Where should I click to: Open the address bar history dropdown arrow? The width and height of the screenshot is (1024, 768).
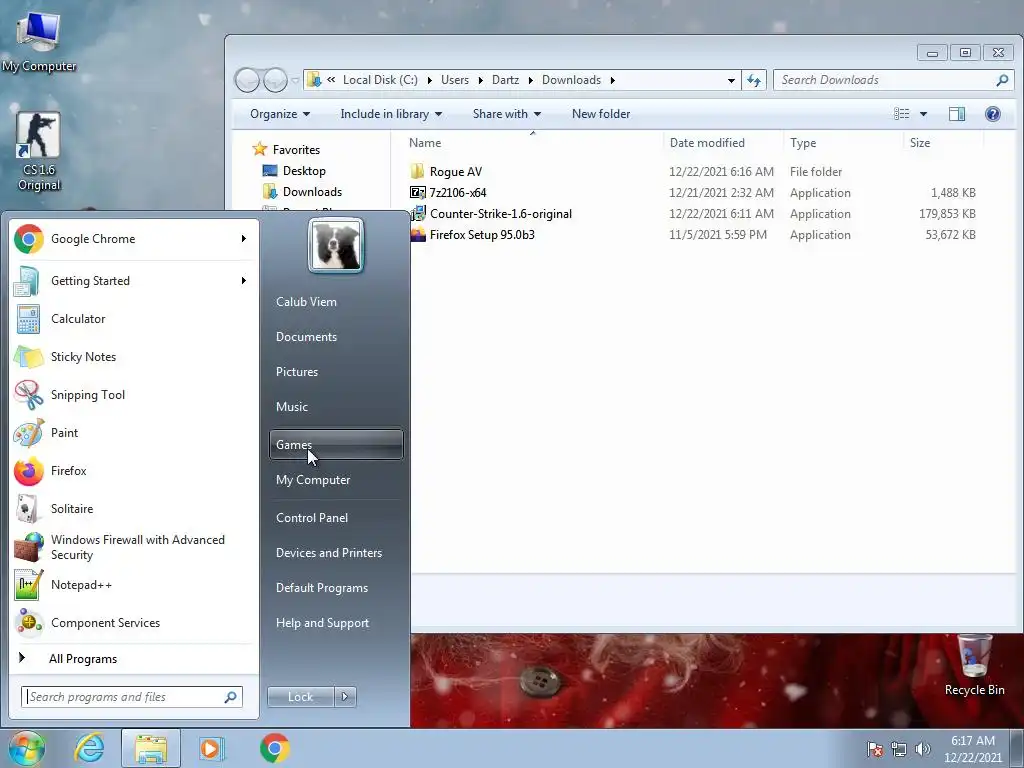click(x=731, y=80)
